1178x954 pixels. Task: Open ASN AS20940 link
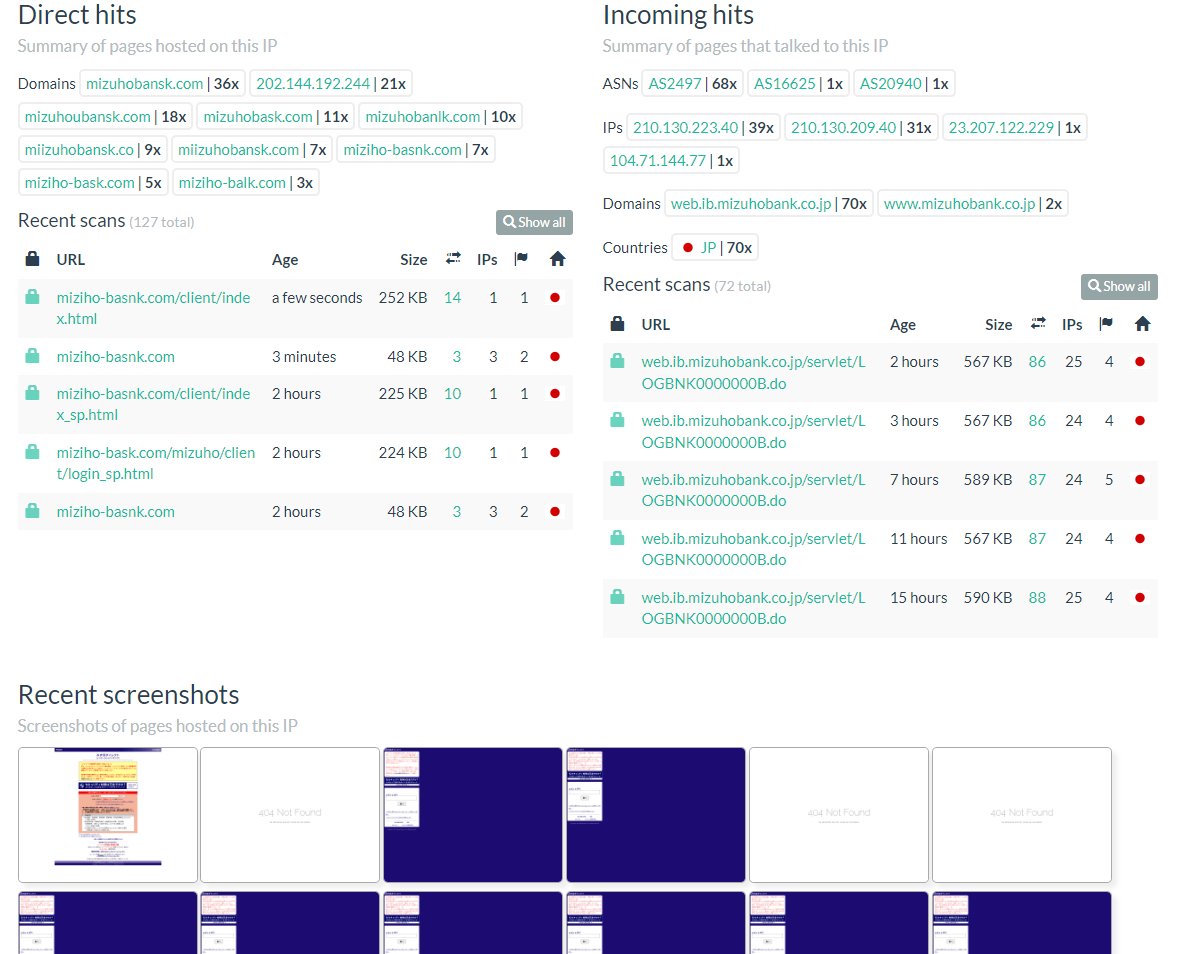(890, 83)
